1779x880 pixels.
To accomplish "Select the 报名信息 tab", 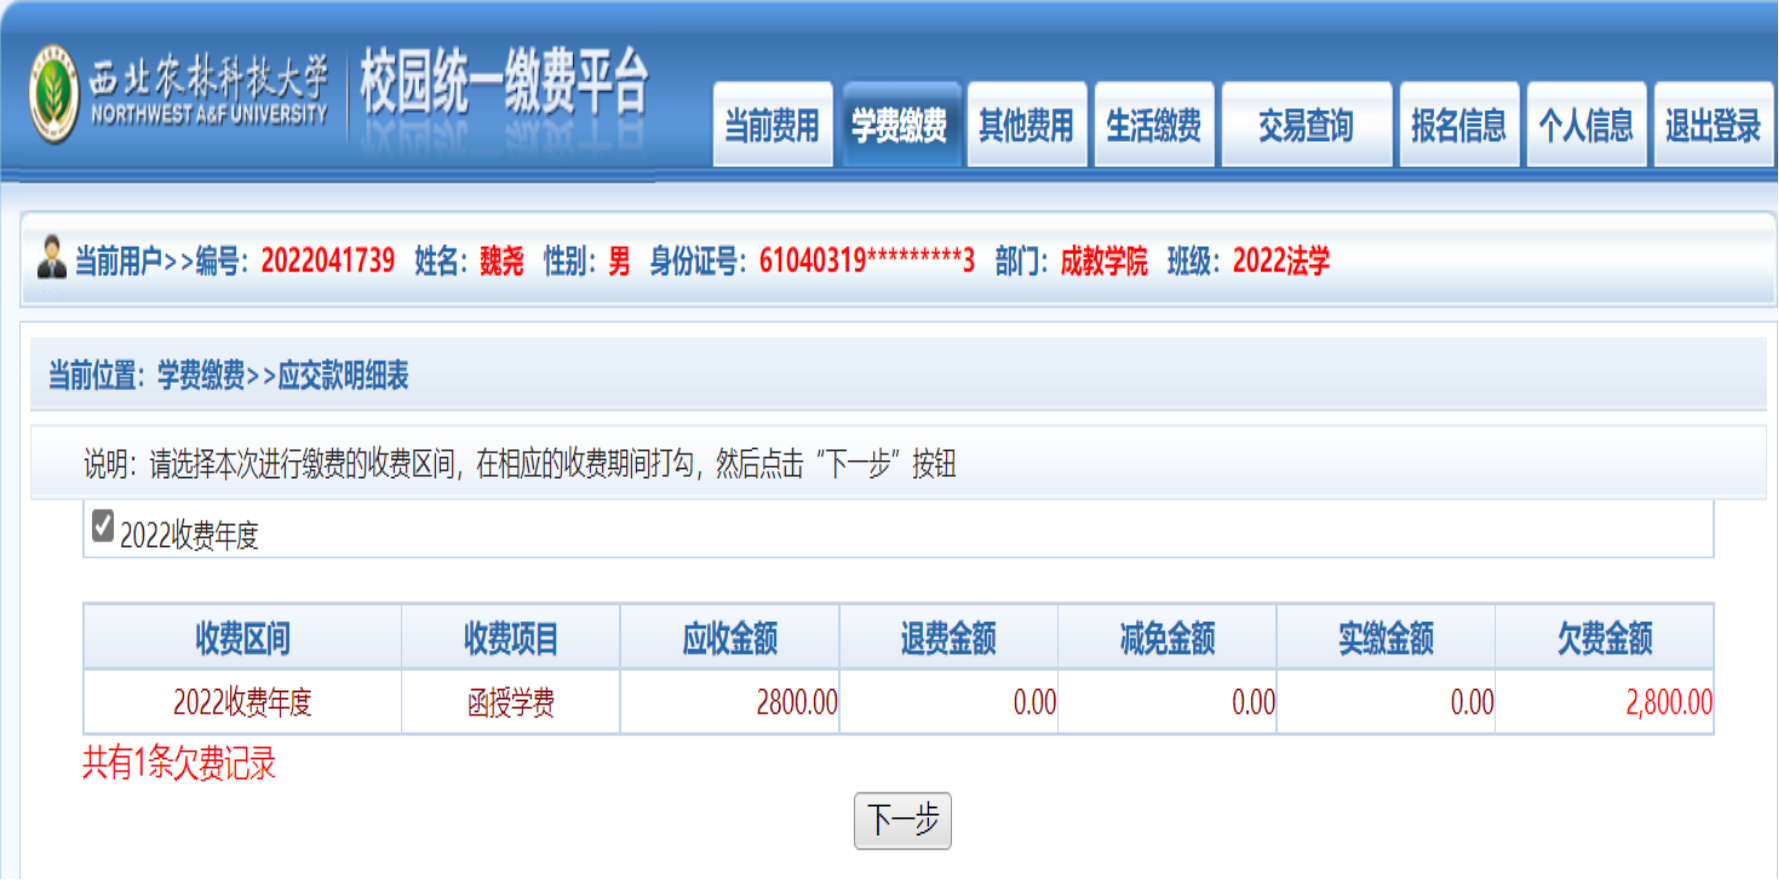I will [1458, 126].
